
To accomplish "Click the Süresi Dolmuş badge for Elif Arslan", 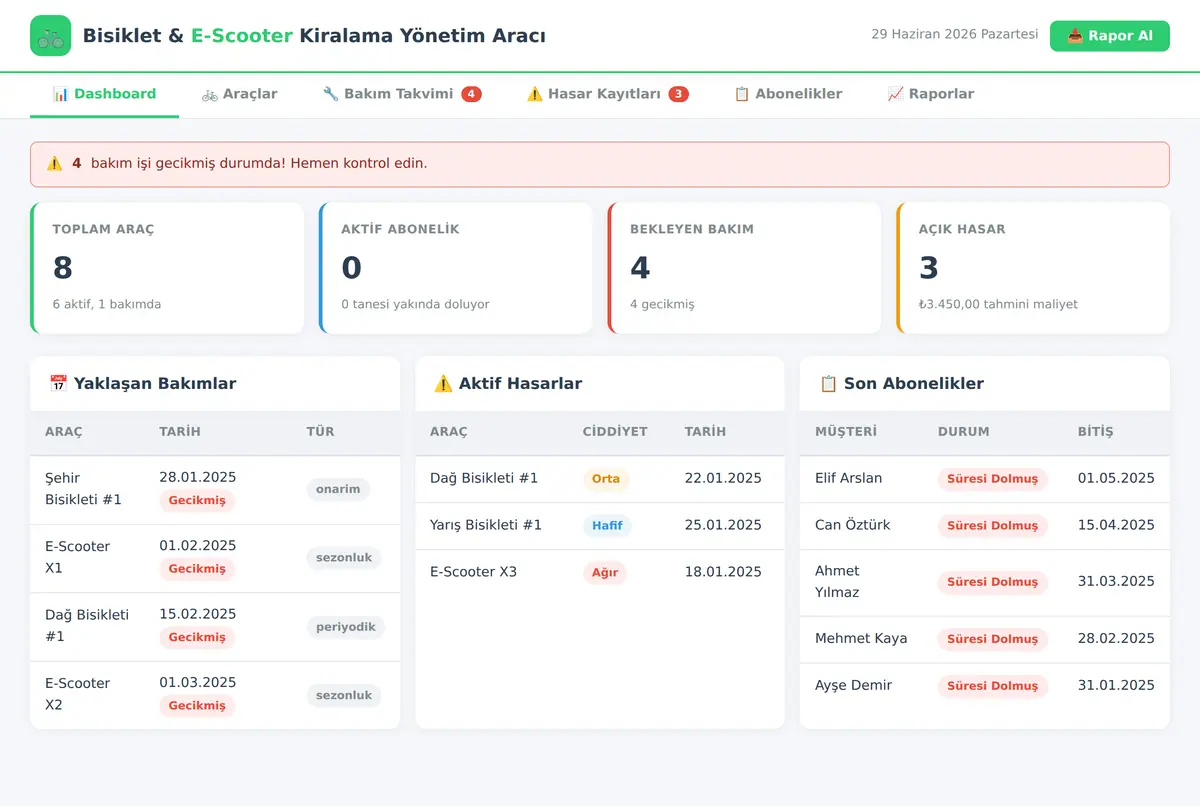I will pos(993,479).
